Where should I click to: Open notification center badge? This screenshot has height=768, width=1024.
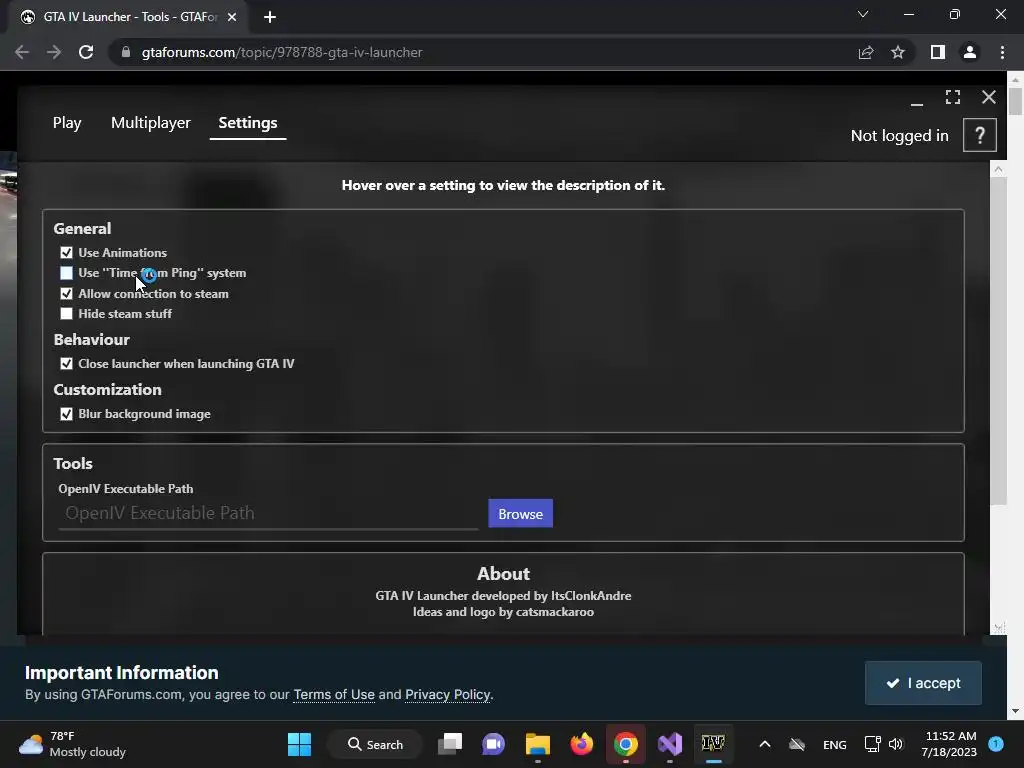tap(996, 744)
